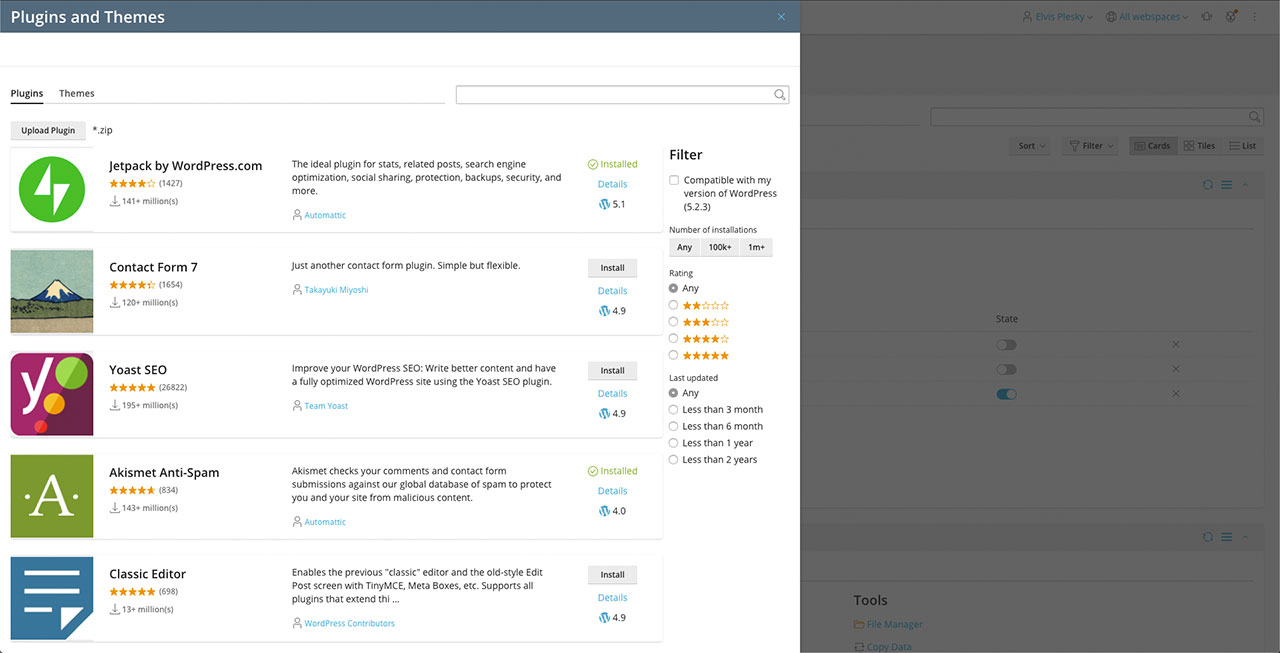Open the Elvis Plesky account dropdown

(1057, 17)
